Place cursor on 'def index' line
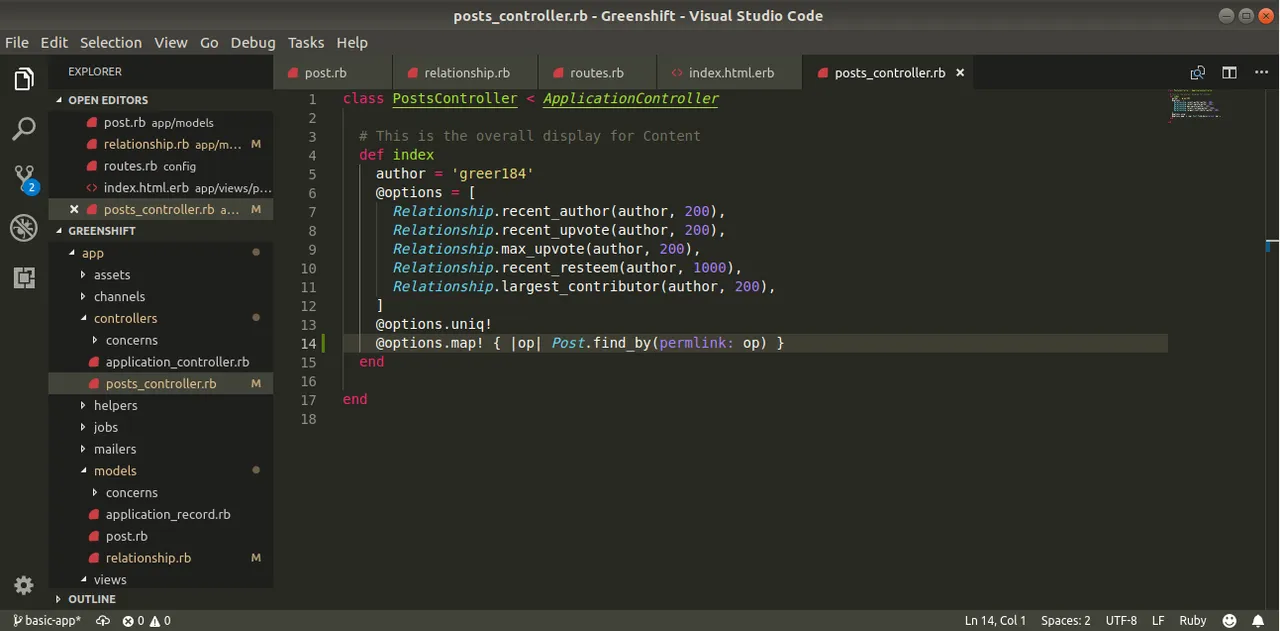The width and height of the screenshot is (1280, 631). pyautogui.click(x=397, y=155)
